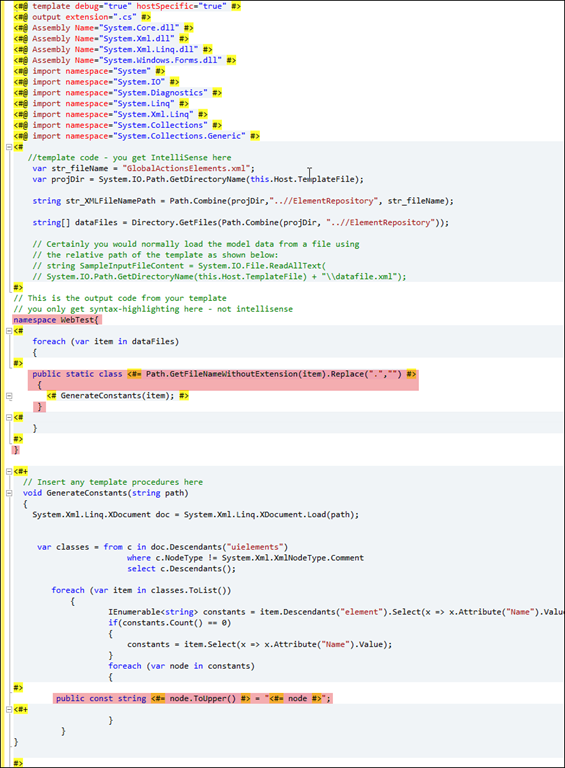This screenshot has width=565, height=768.
Task: Click "System.Core.dll" assembly name
Action: (x=139, y=28)
